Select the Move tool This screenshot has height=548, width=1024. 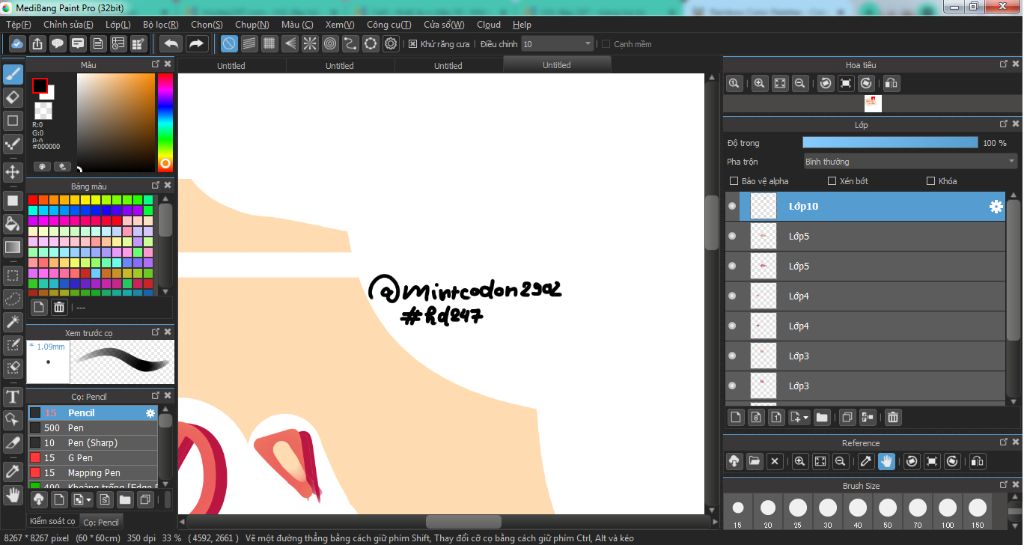click(x=12, y=172)
